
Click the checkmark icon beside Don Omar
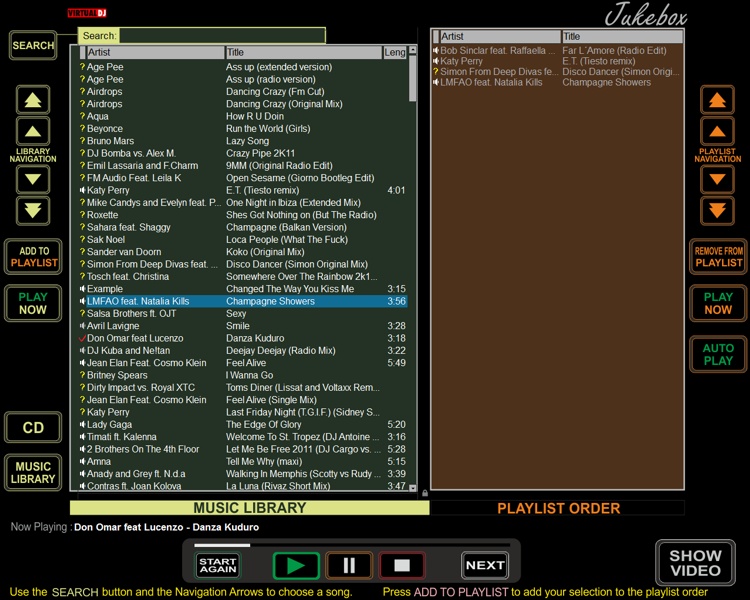pos(82,338)
